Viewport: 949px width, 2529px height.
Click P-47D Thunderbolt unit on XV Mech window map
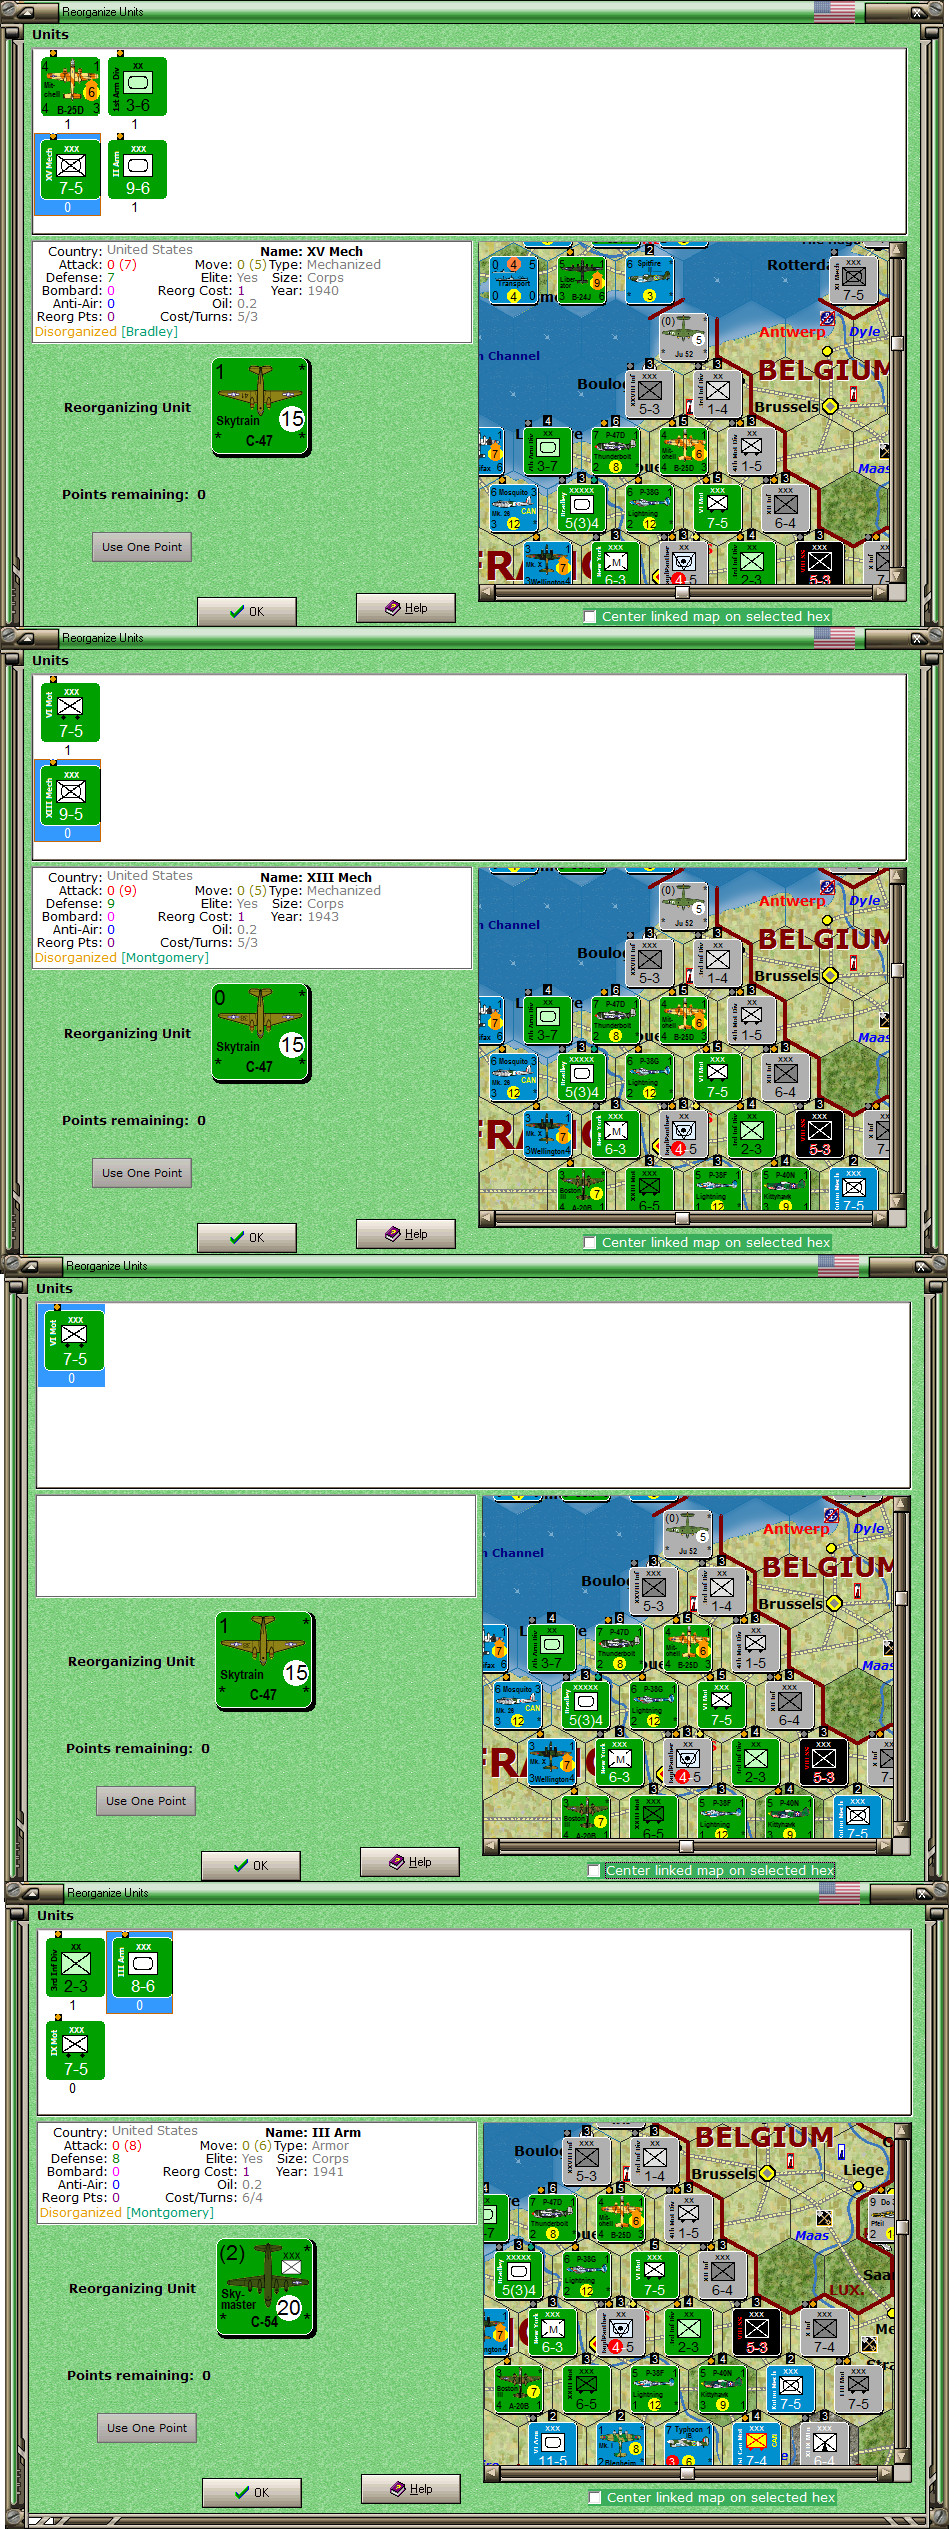tap(615, 450)
